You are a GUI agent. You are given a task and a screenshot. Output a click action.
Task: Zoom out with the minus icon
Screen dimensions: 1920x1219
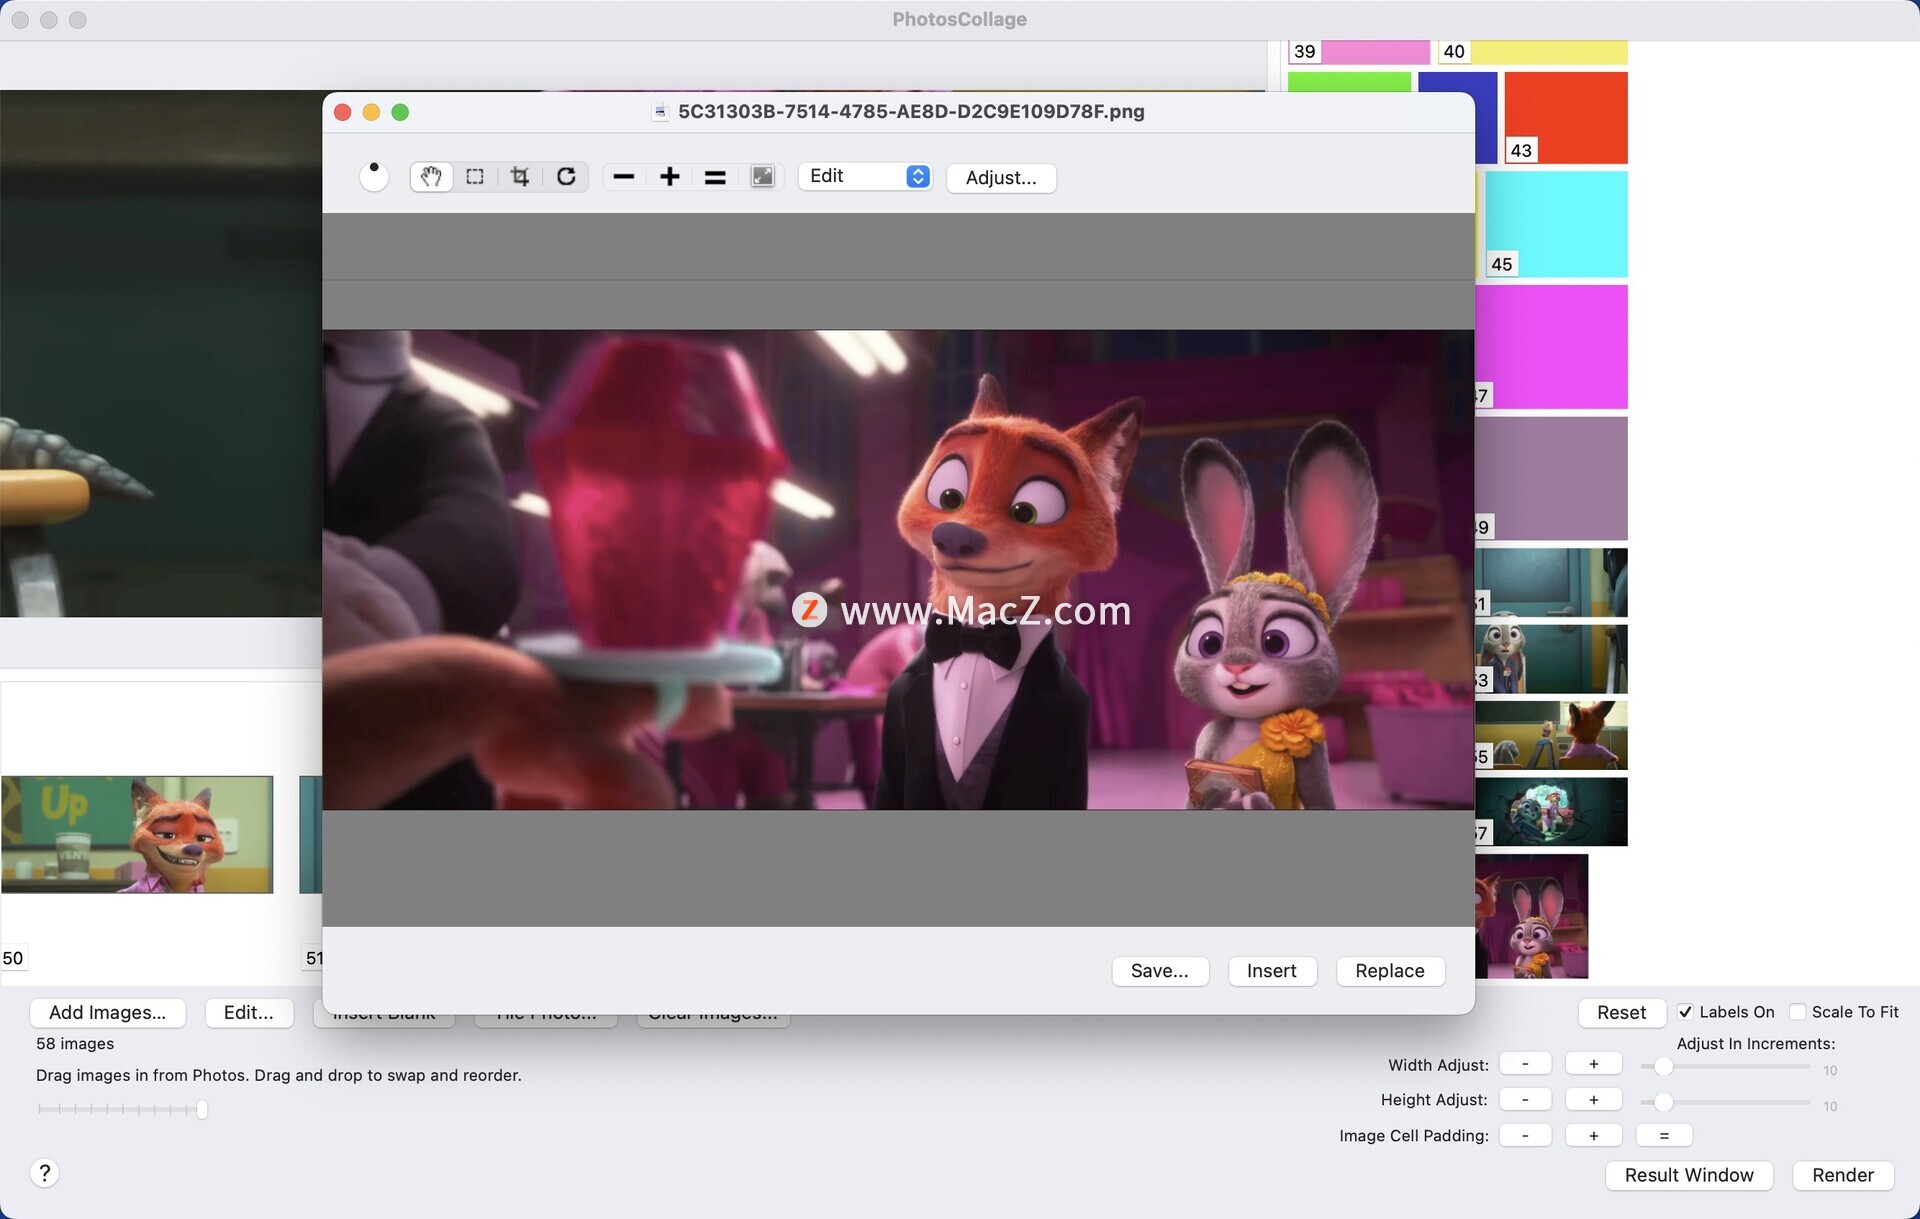[624, 177]
